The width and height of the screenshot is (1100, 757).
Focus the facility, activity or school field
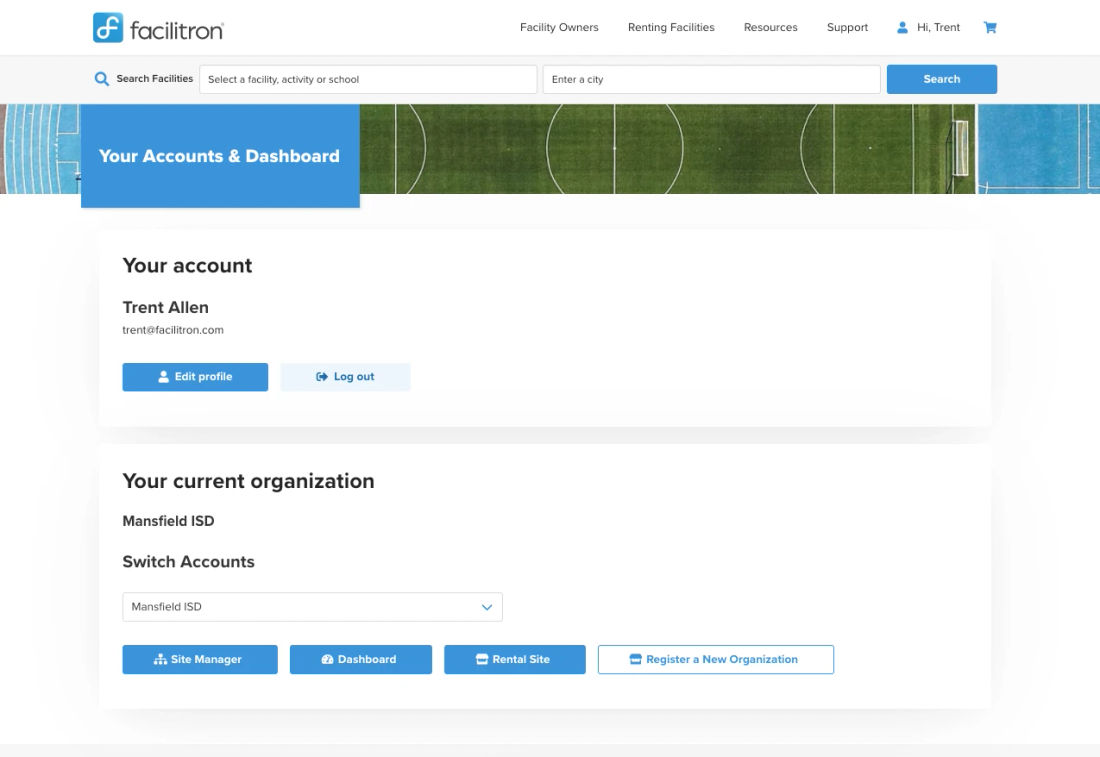[x=368, y=79]
